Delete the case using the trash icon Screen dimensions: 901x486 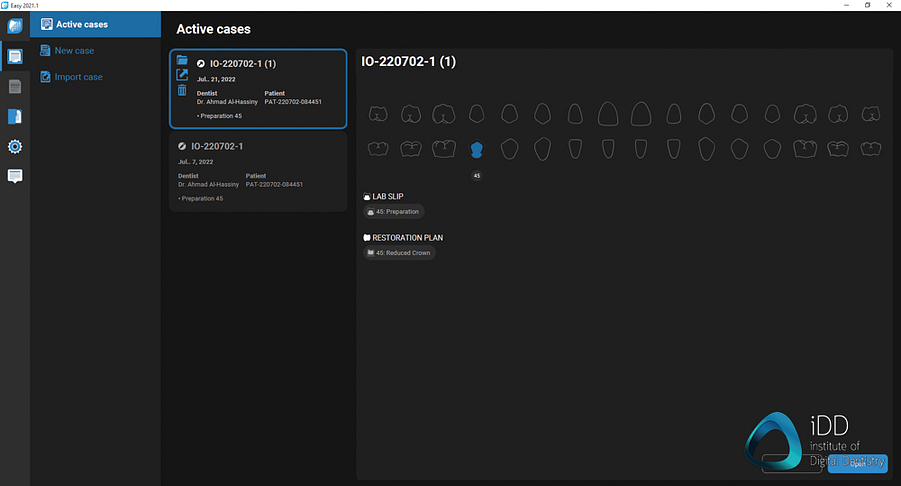point(182,90)
